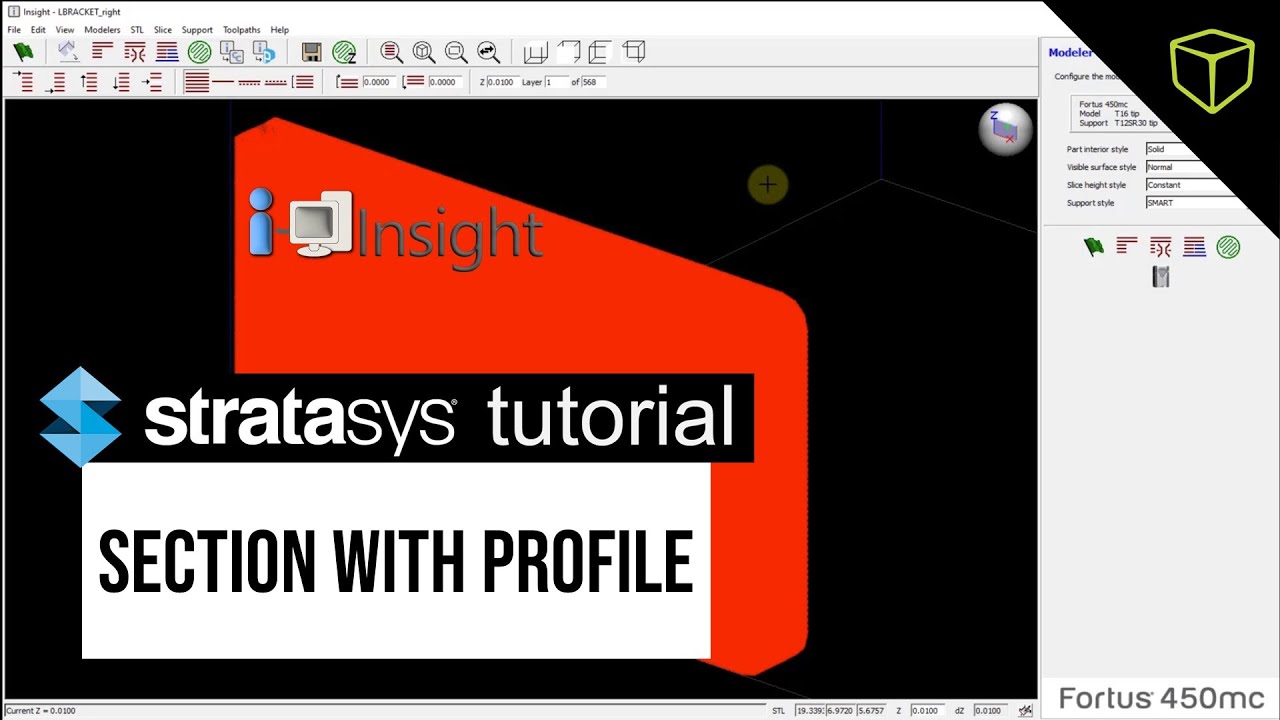Click the zoom window magnifier icon
The width and height of the screenshot is (1280, 720).
456,52
